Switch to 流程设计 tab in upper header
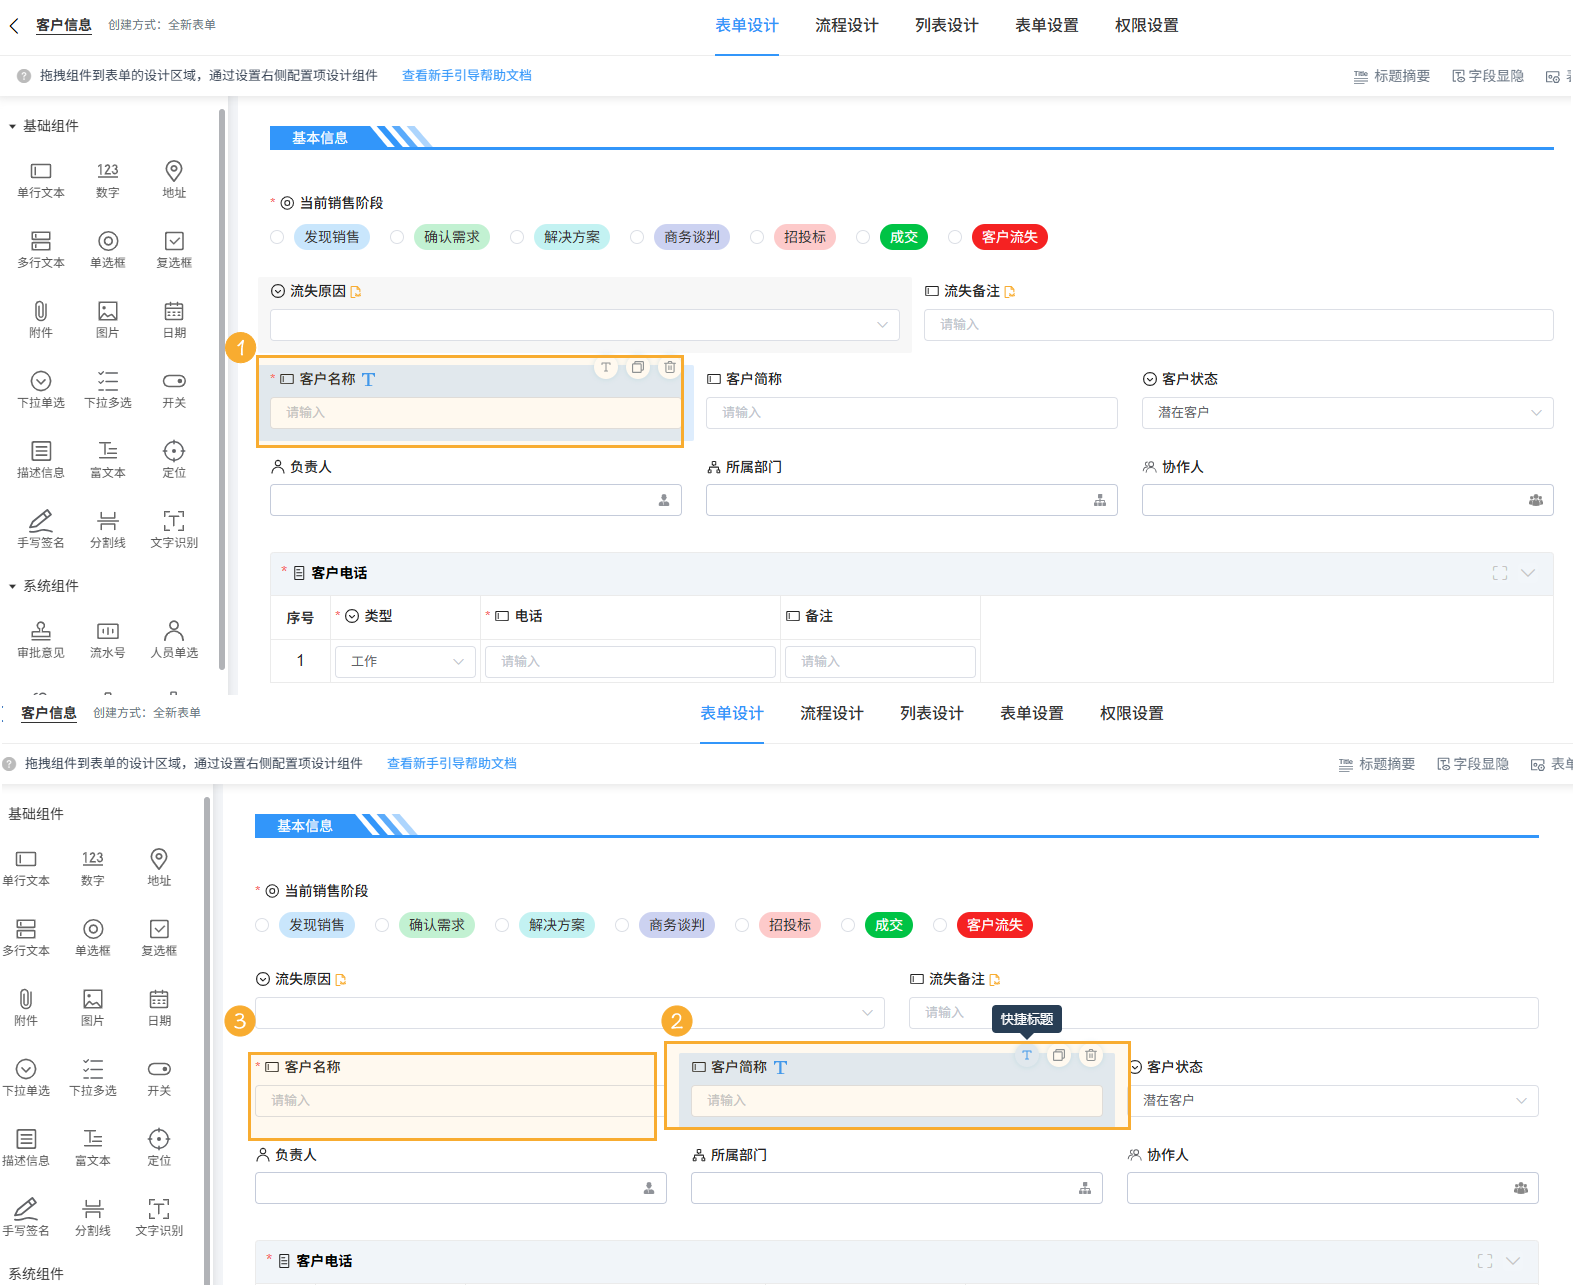 coord(846,26)
